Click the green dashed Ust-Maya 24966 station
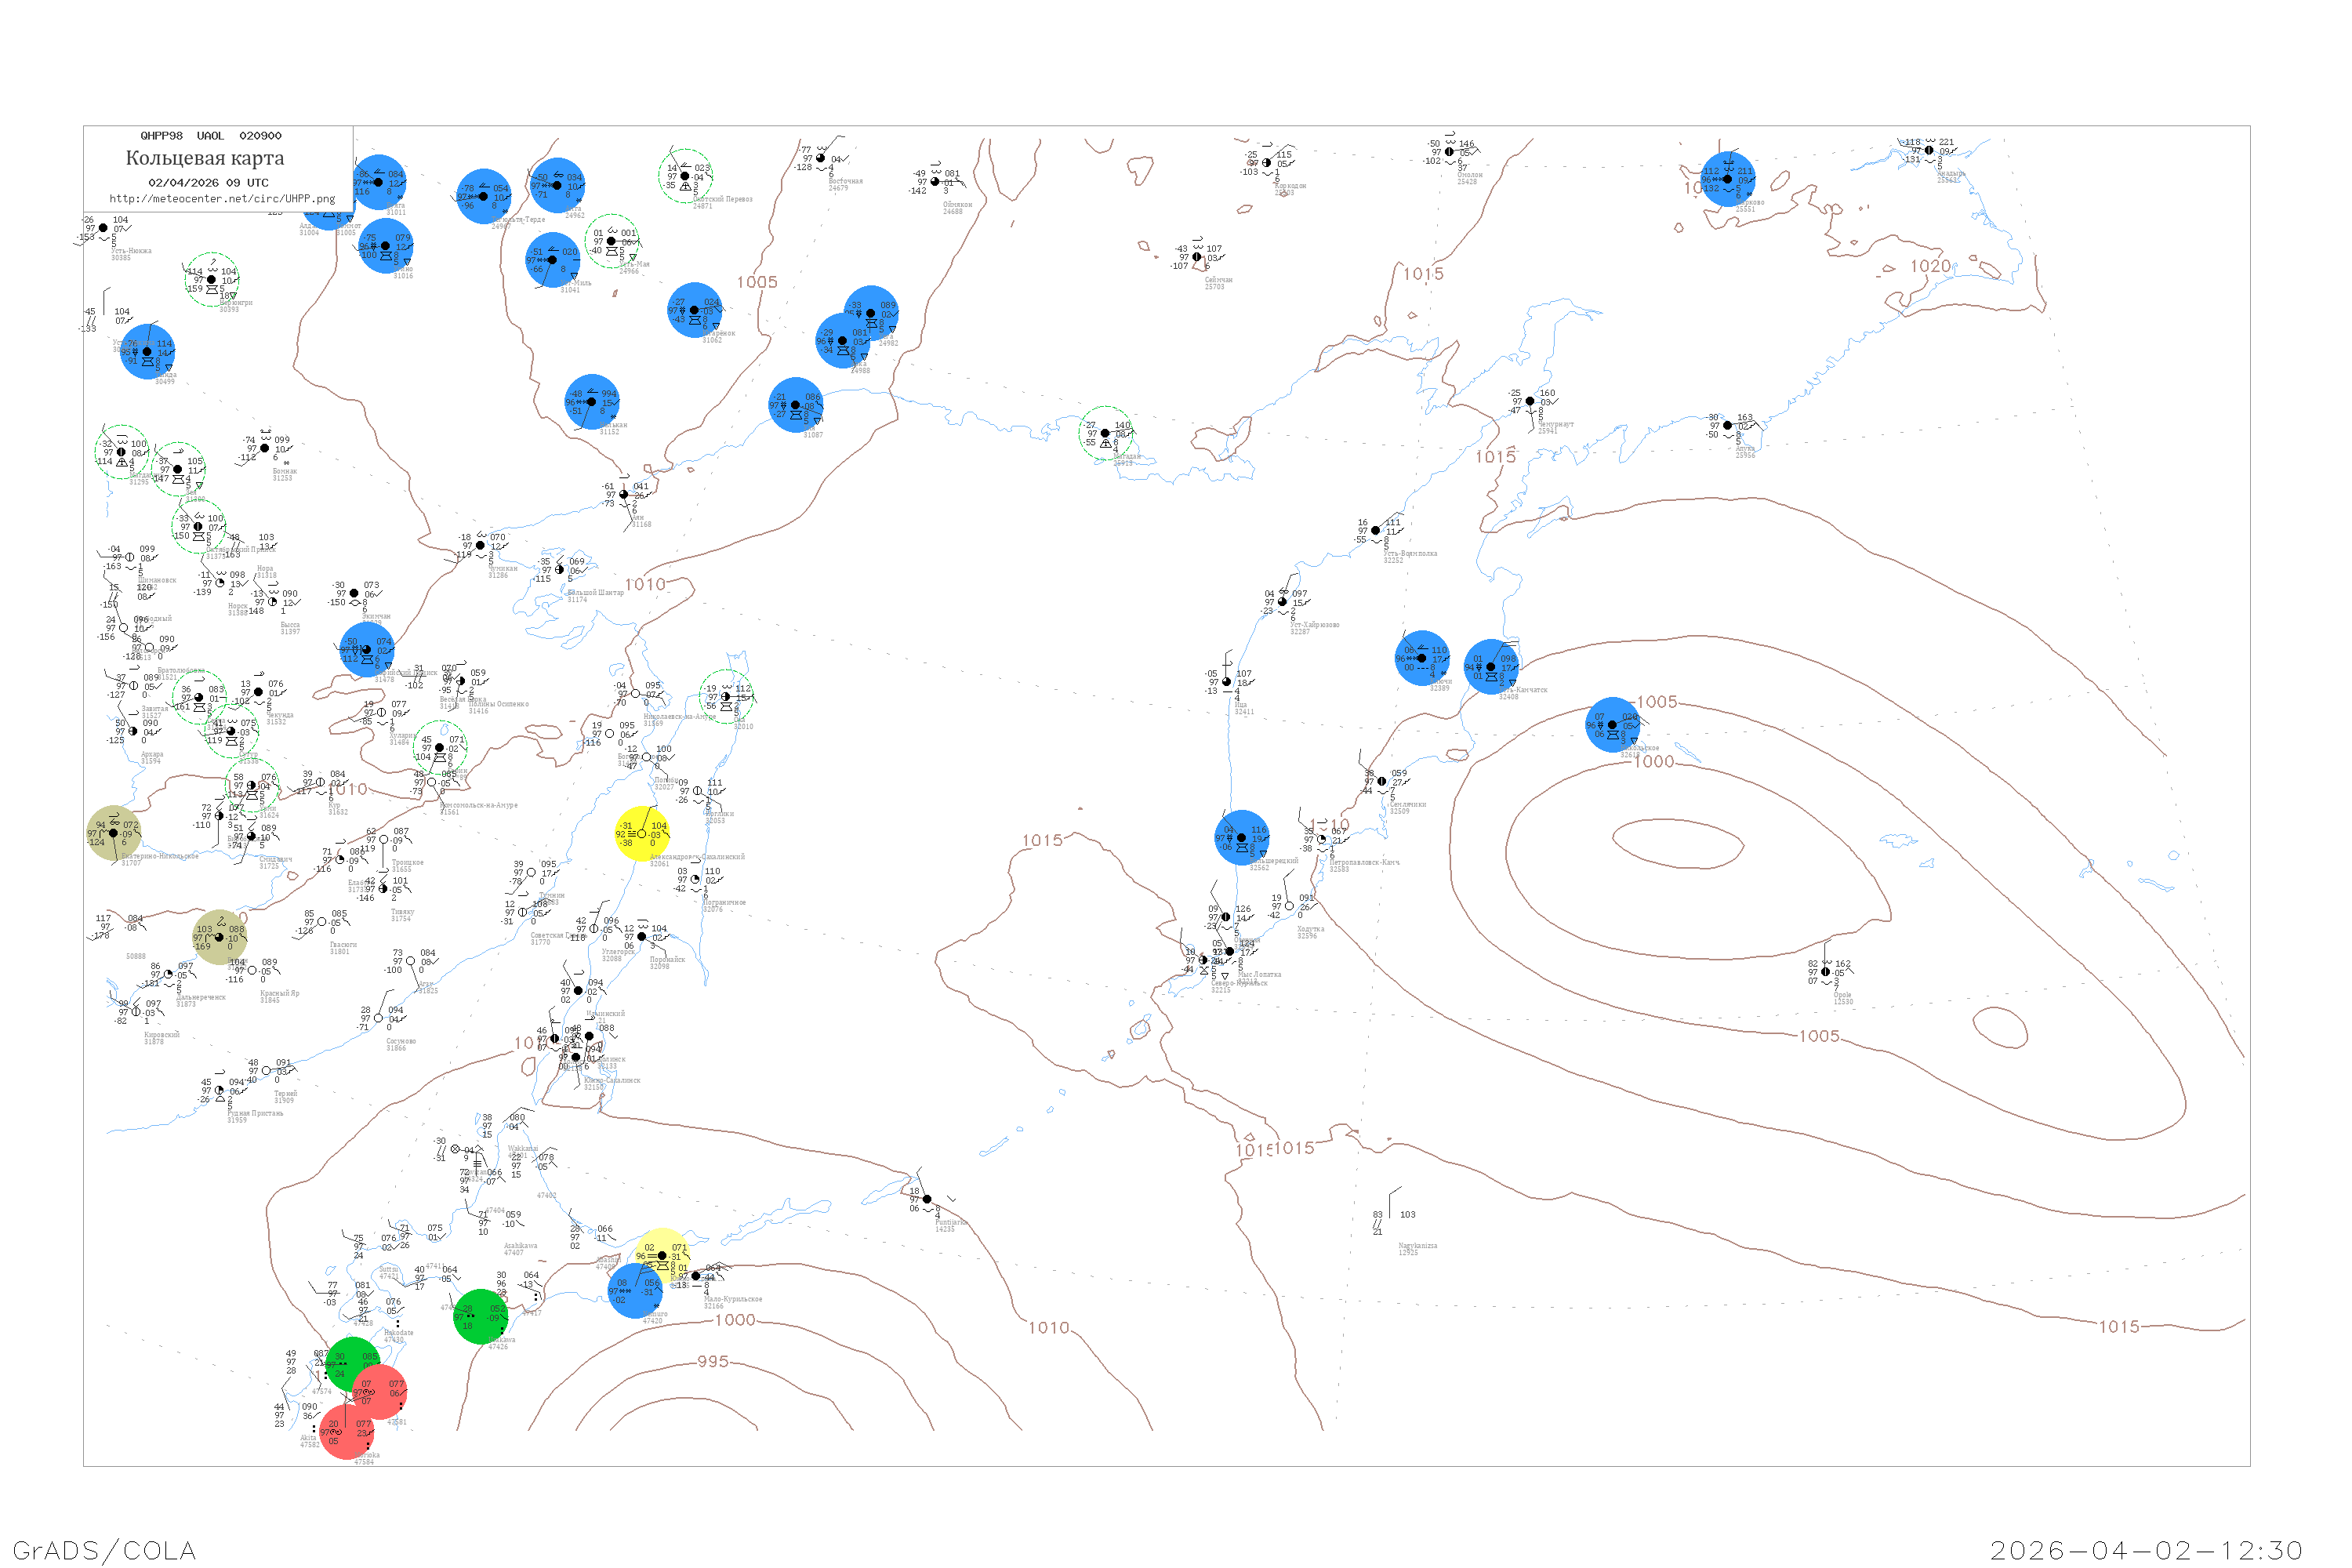Image resolution: width=2352 pixels, height=1568 pixels. pyautogui.click(x=612, y=241)
